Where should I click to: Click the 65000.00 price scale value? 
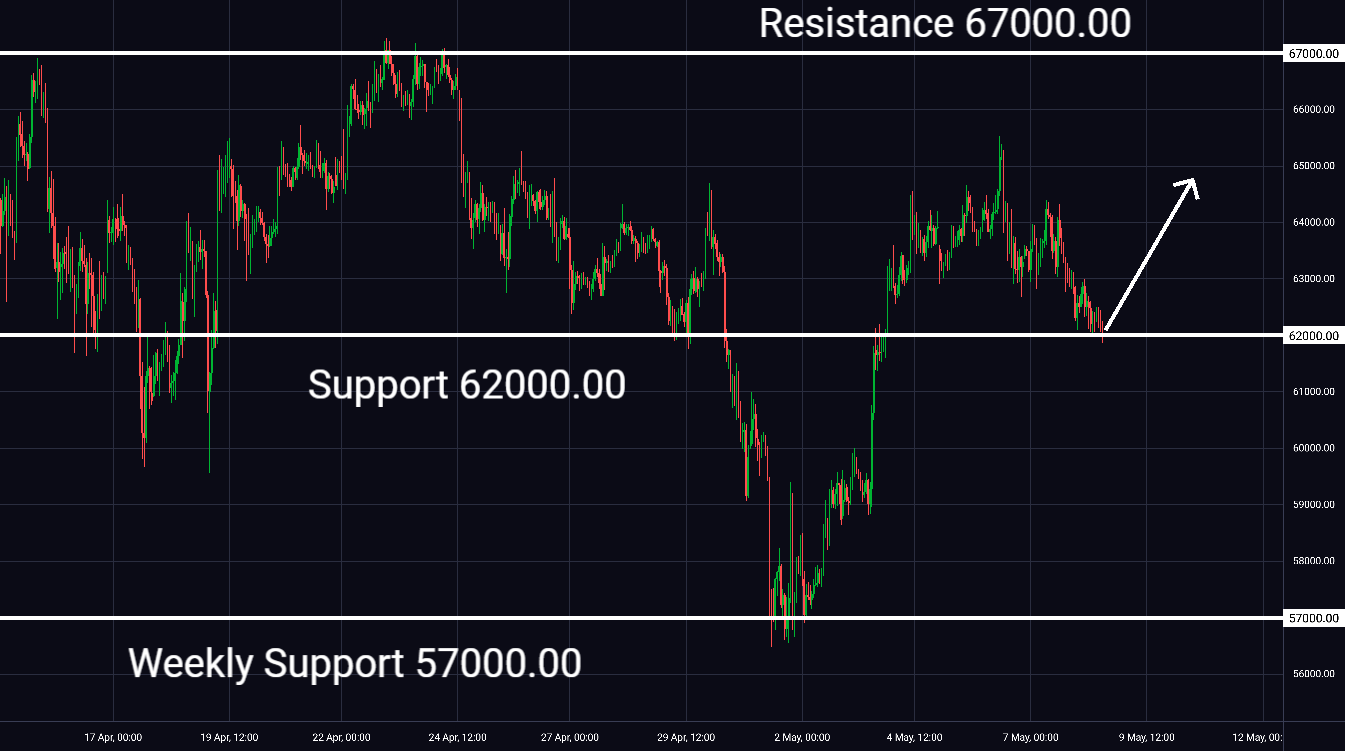click(1314, 166)
